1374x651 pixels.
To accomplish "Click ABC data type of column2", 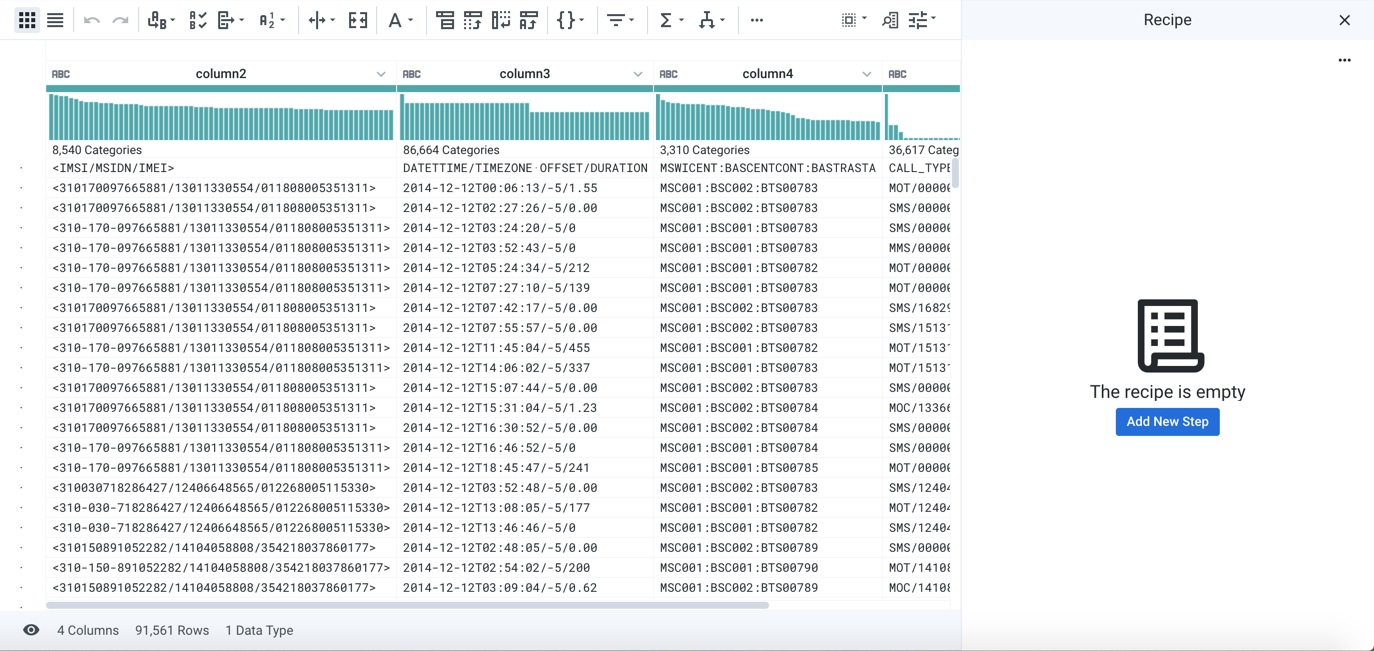I will coord(61,74).
